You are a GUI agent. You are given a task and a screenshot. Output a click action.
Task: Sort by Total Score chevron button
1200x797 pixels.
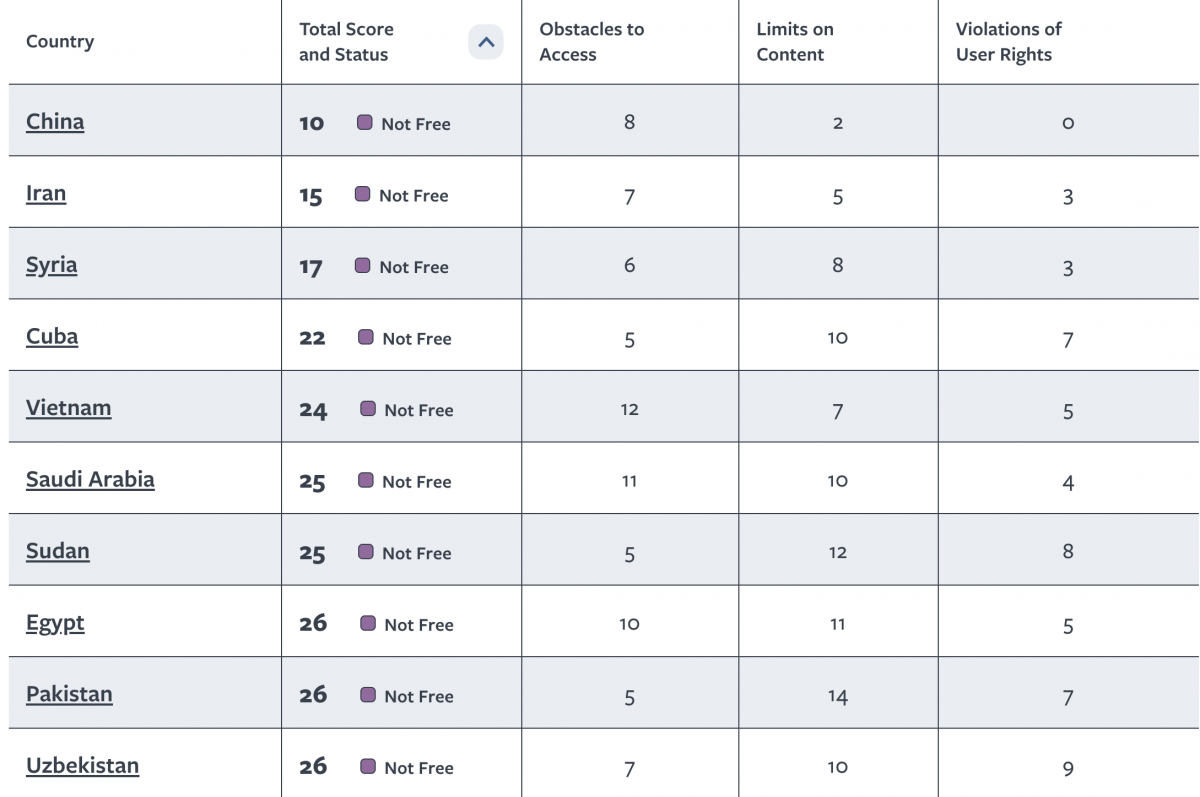[486, 42]
